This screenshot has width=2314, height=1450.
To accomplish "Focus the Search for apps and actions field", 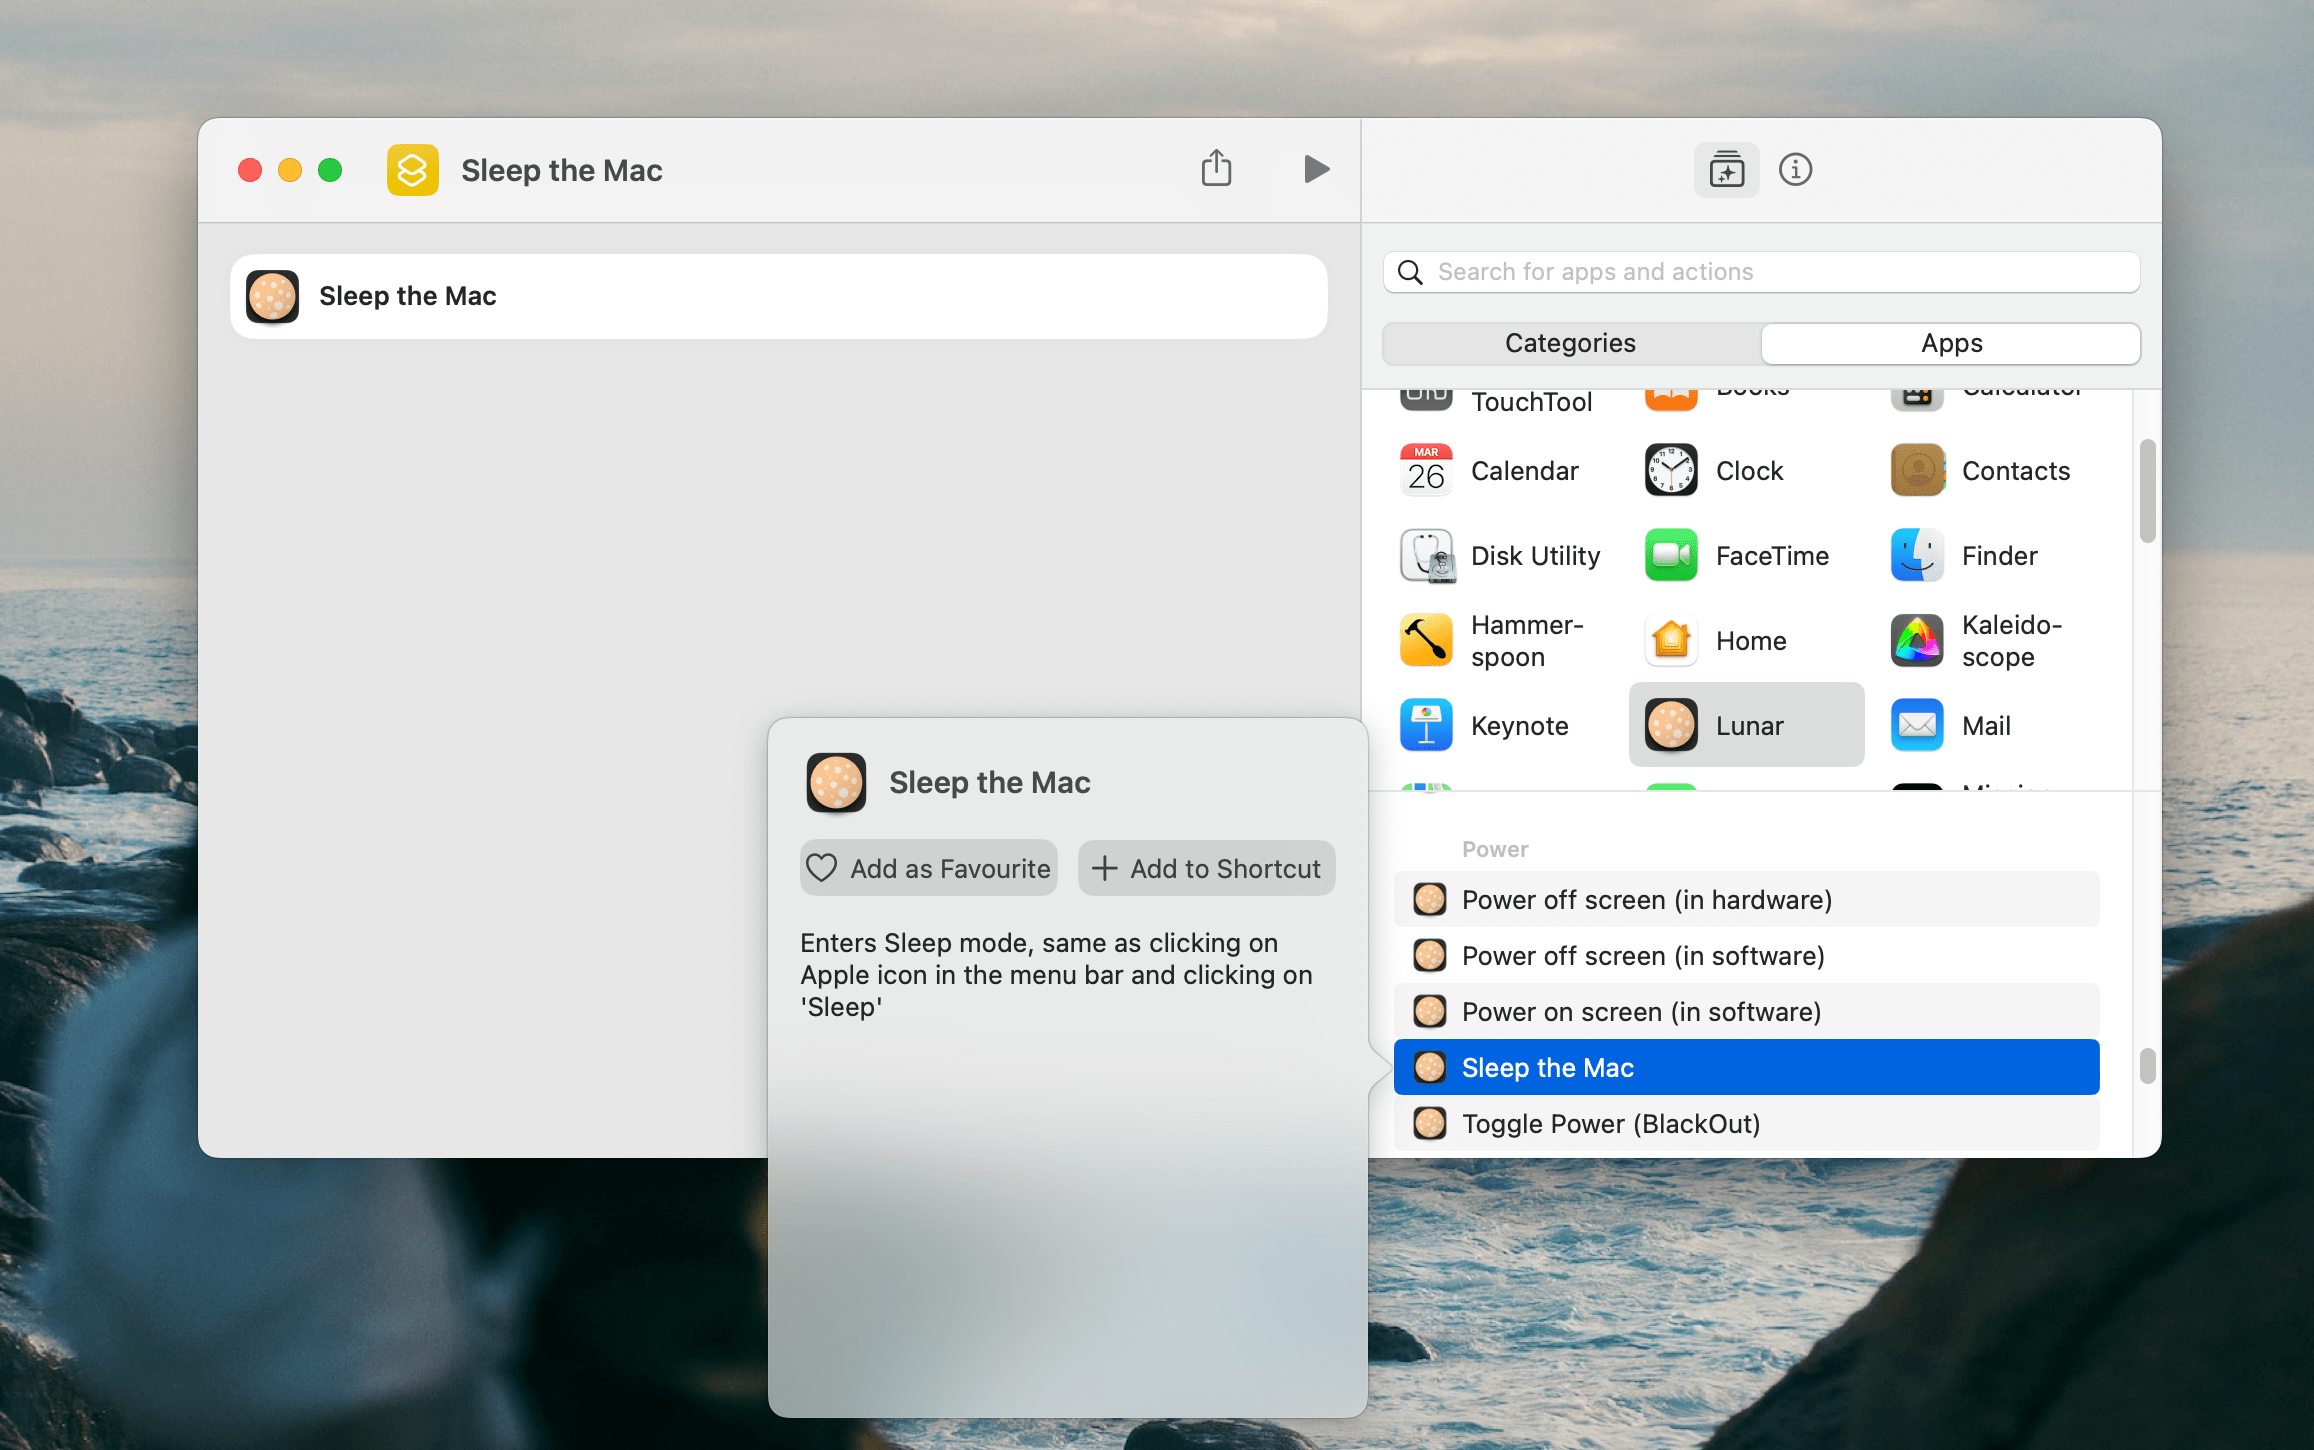I will click(1761, 272).
